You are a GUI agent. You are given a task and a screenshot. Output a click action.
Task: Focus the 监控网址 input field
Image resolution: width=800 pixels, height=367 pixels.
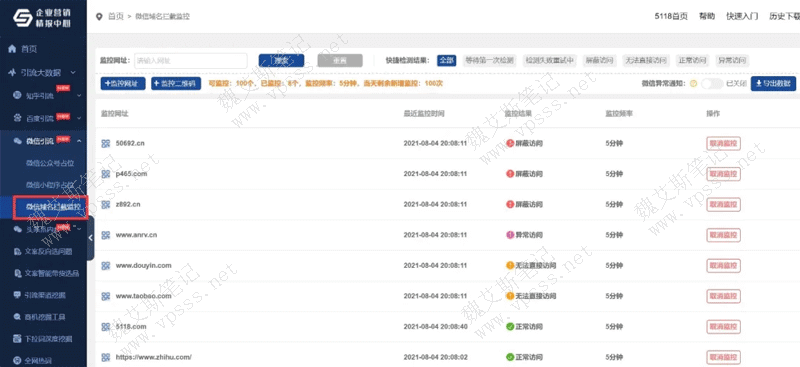point(191,61)
